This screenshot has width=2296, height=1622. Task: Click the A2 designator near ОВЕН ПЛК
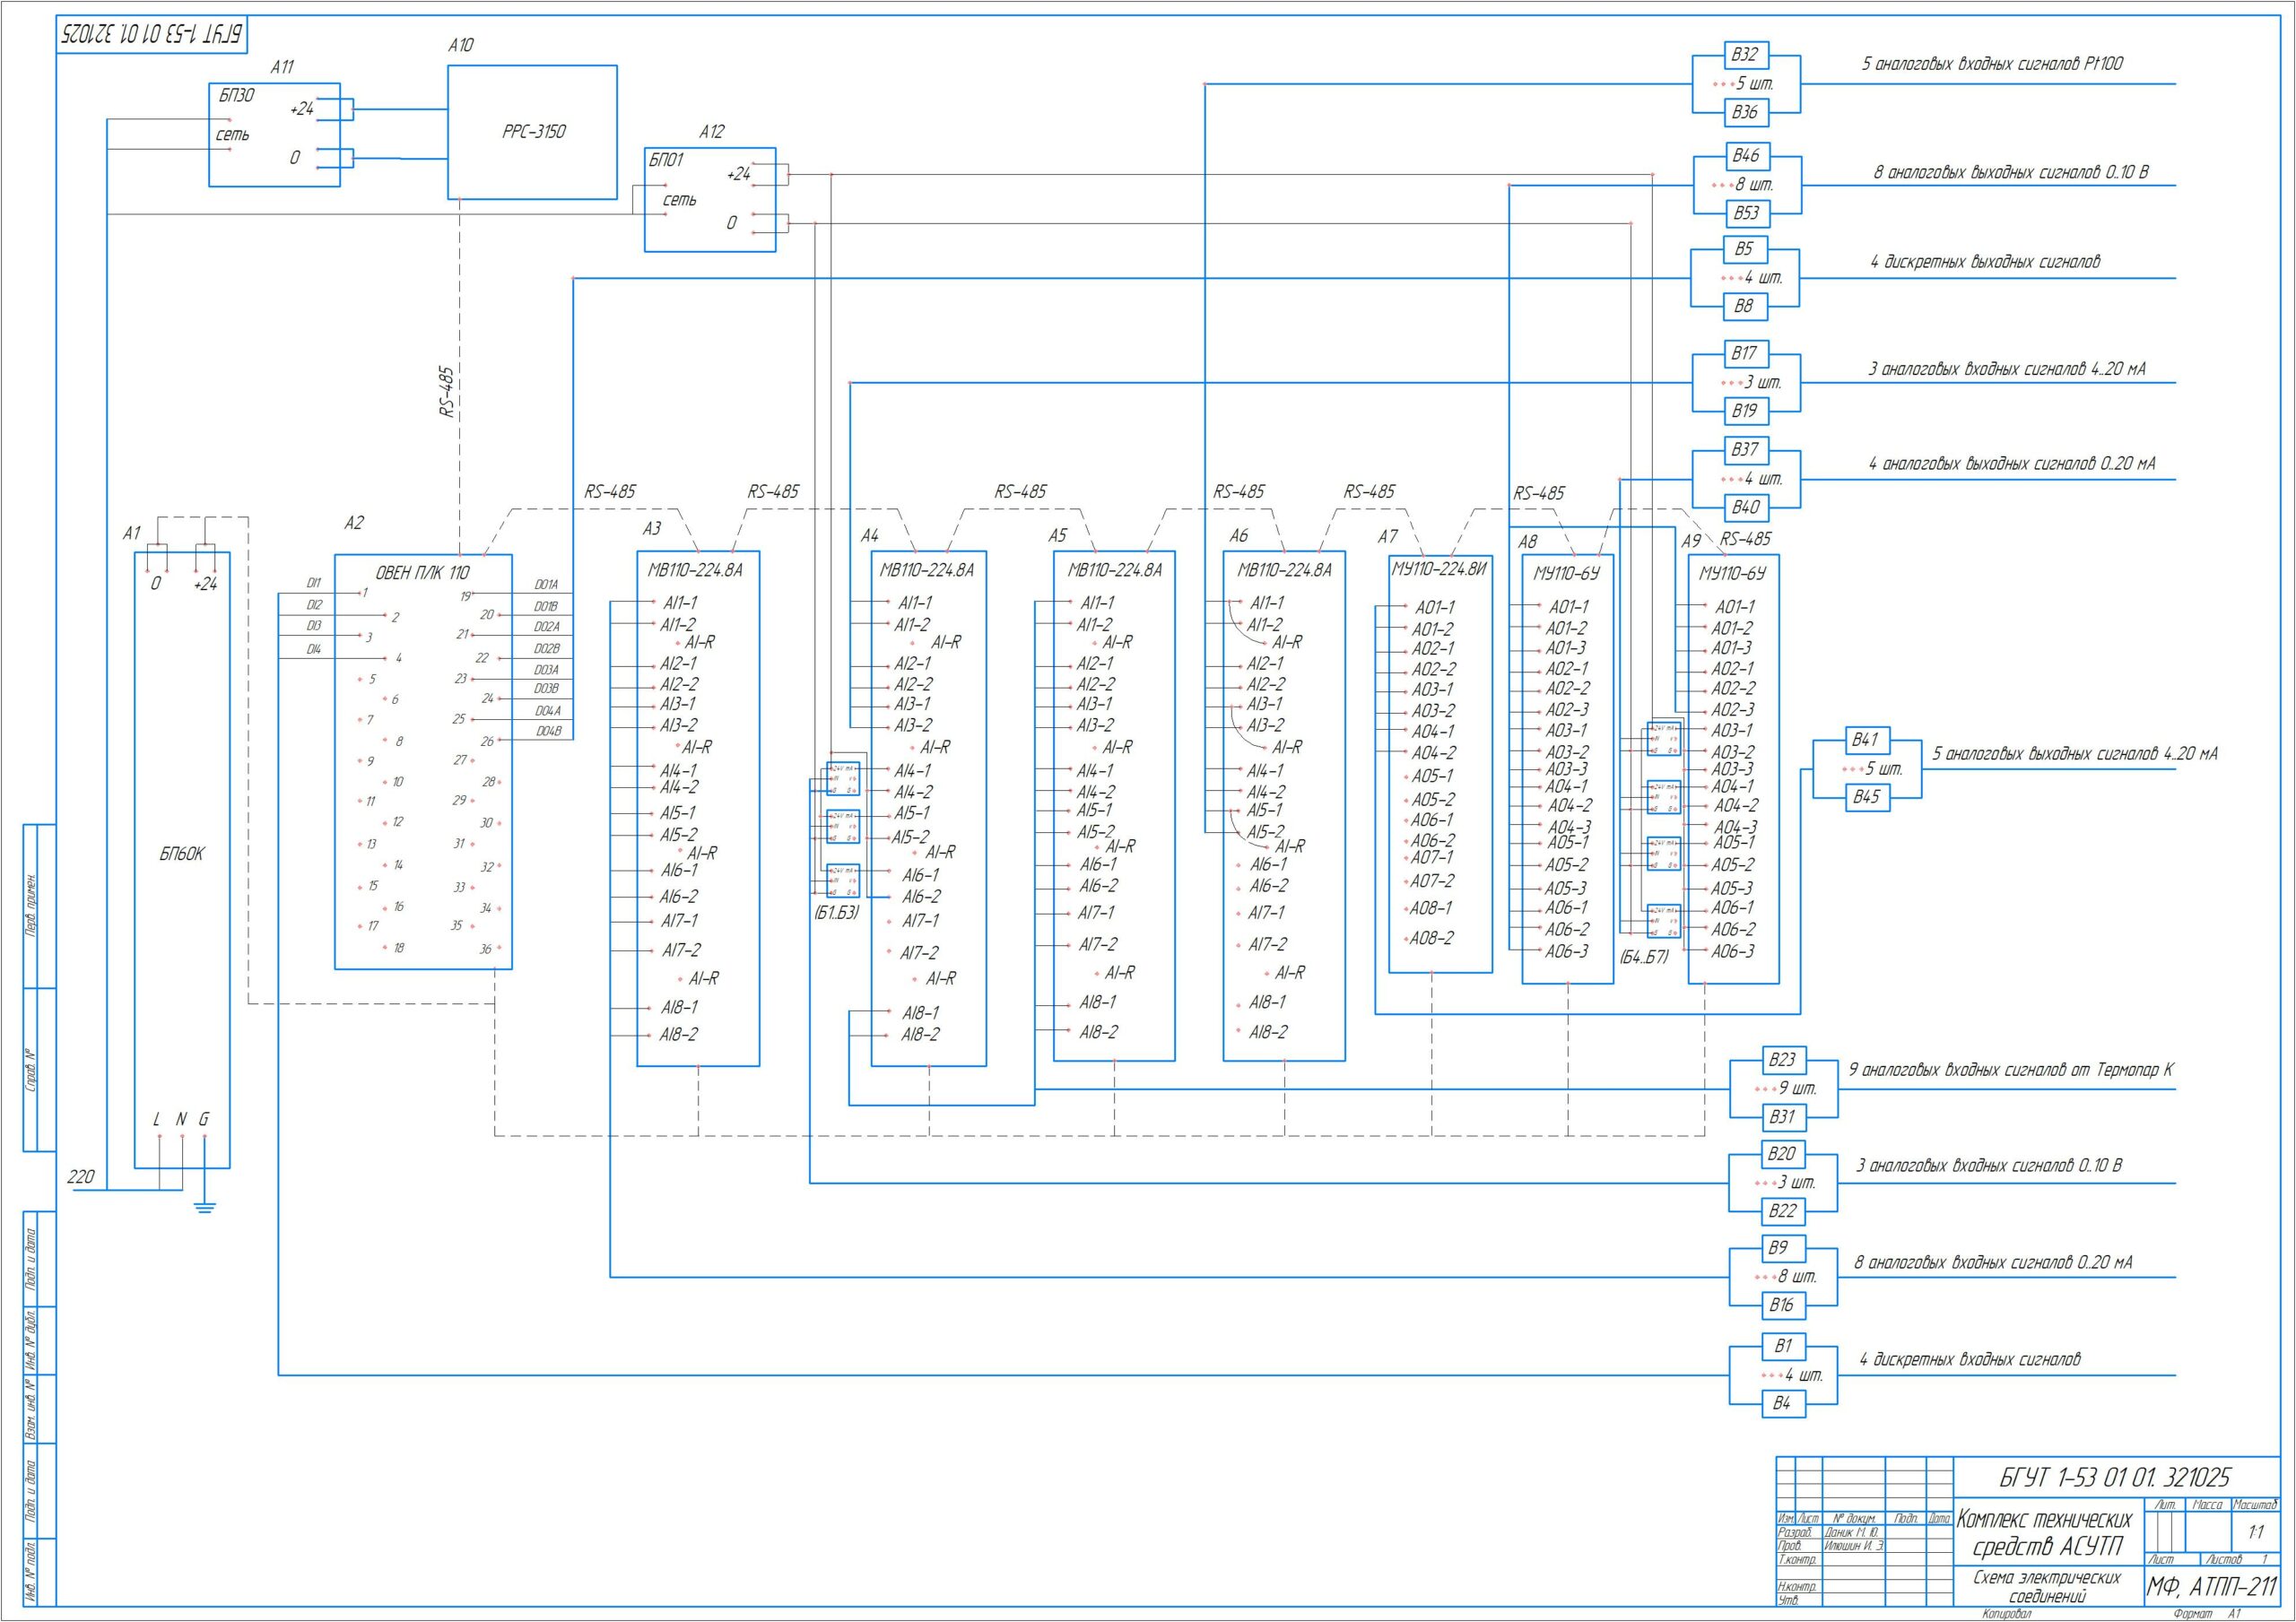[x=354, y=523]
